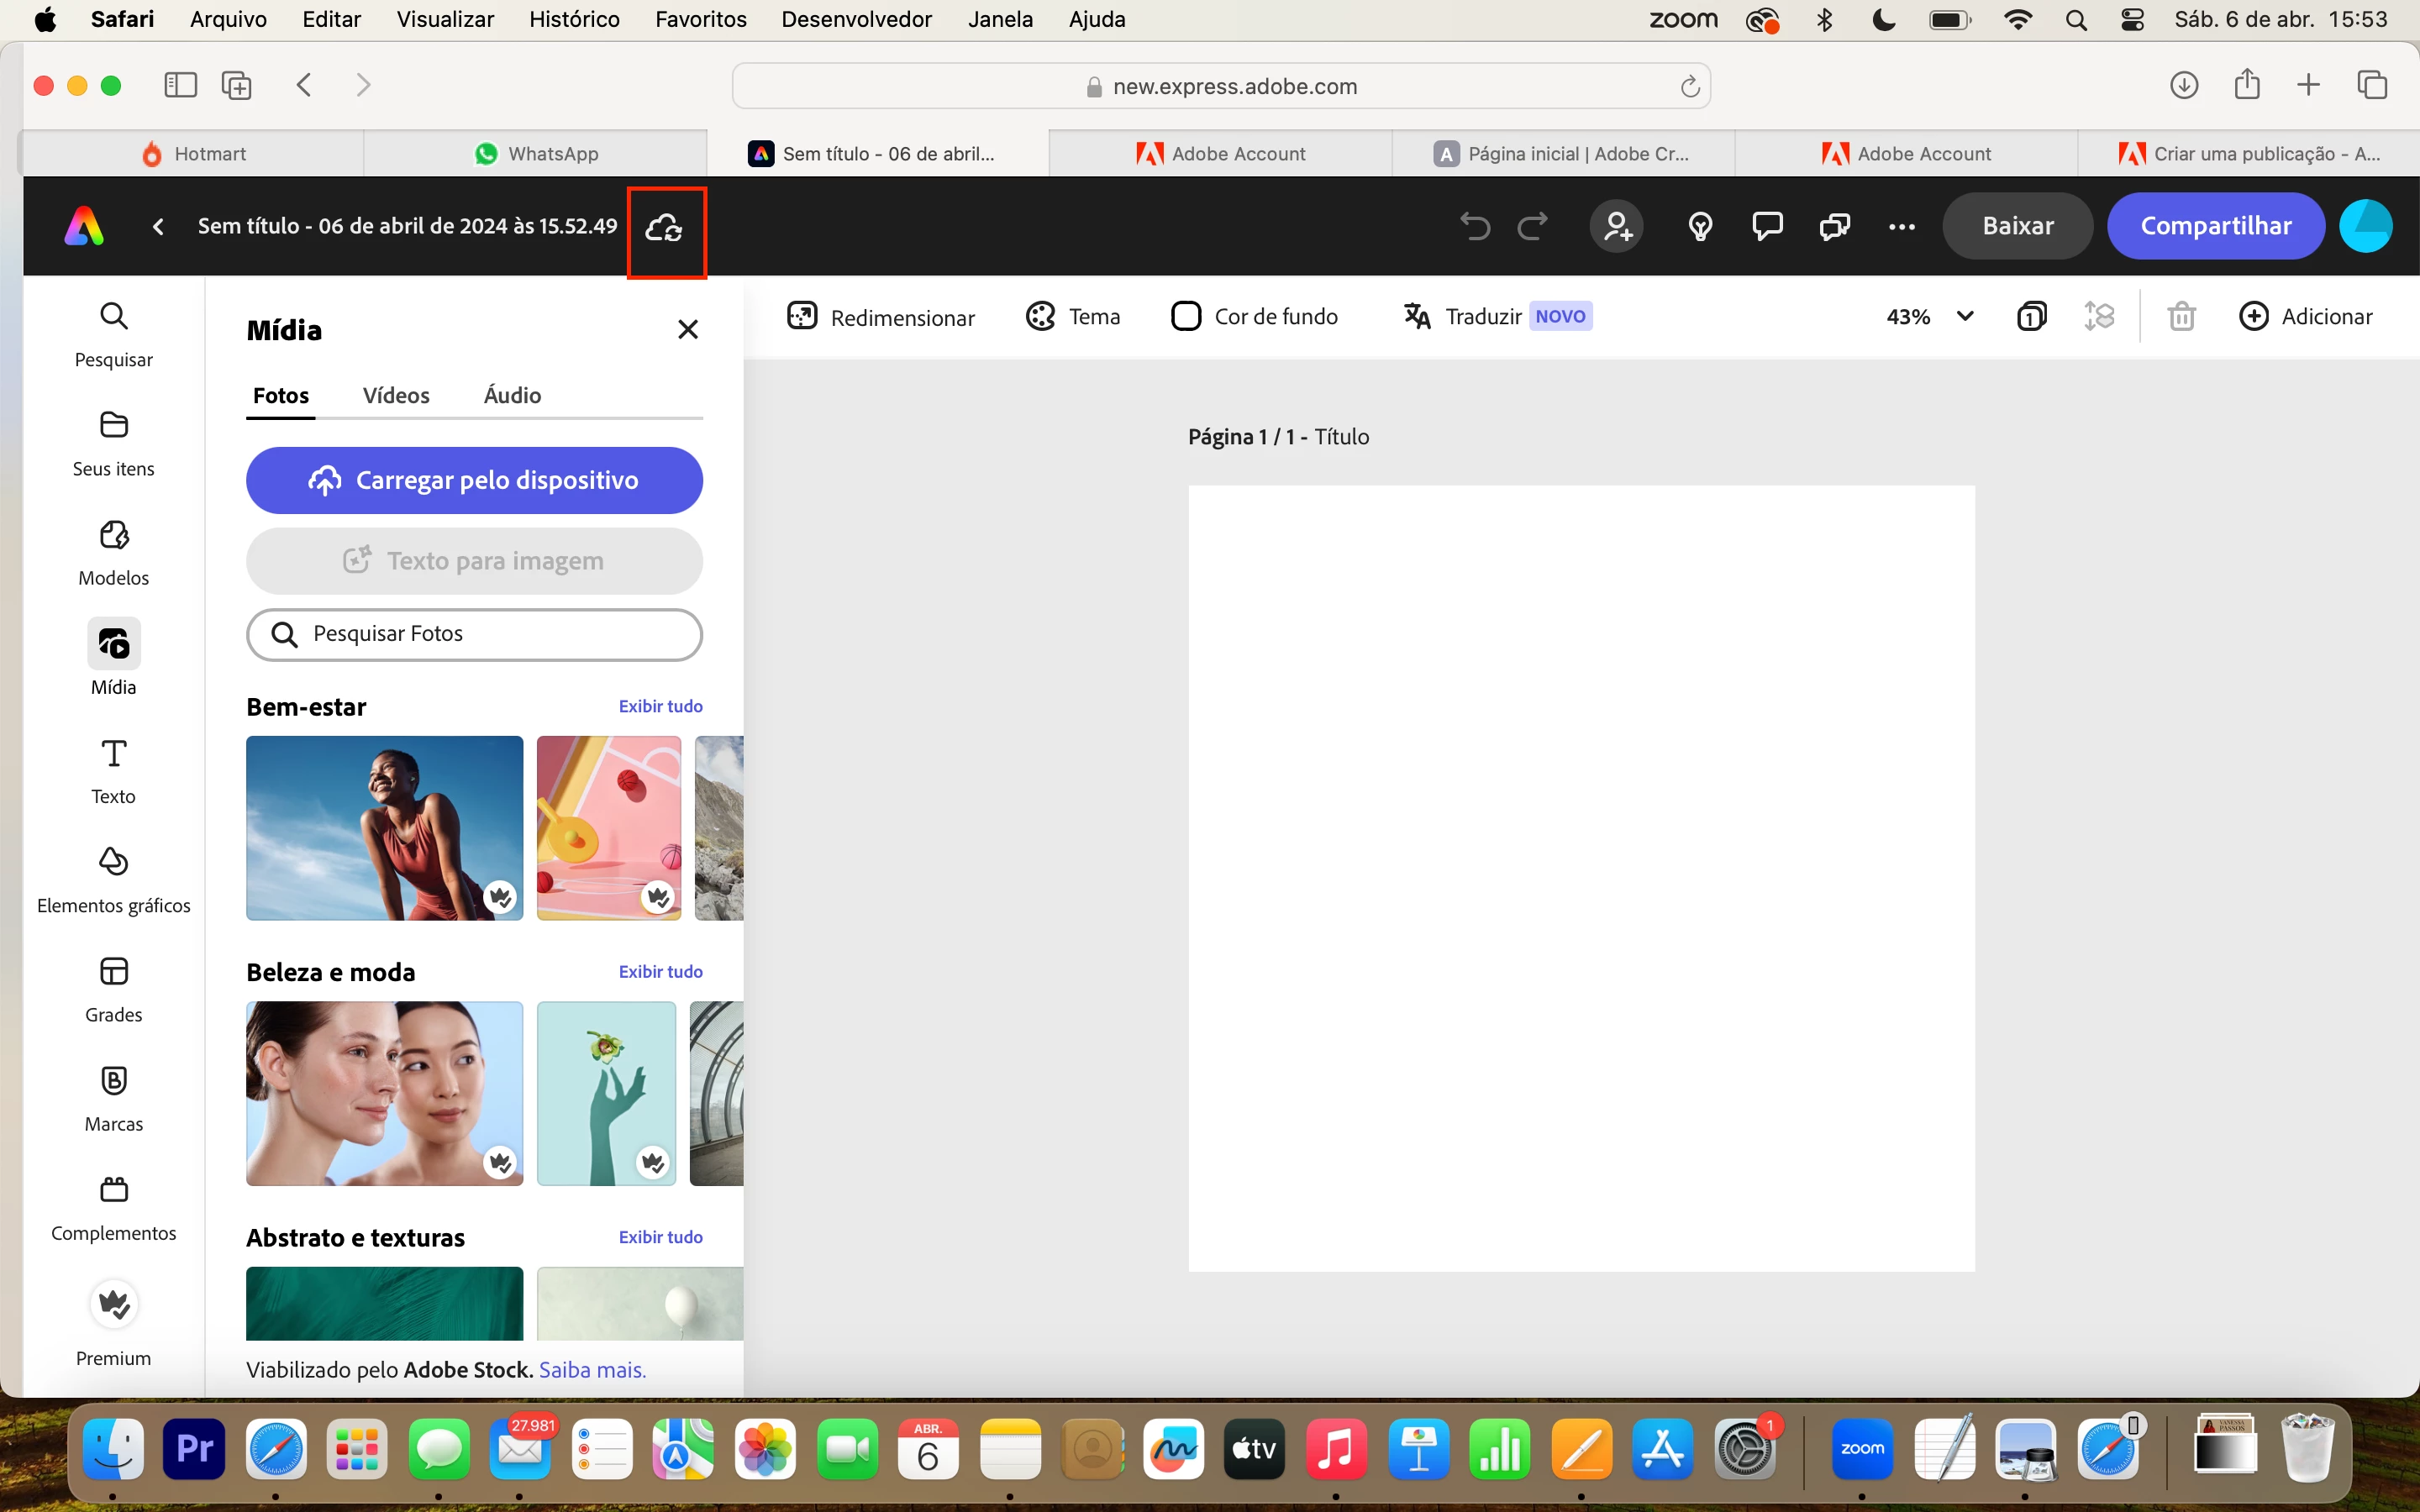
Task: Delete page with the trash icon
Action: point(2181,317)
